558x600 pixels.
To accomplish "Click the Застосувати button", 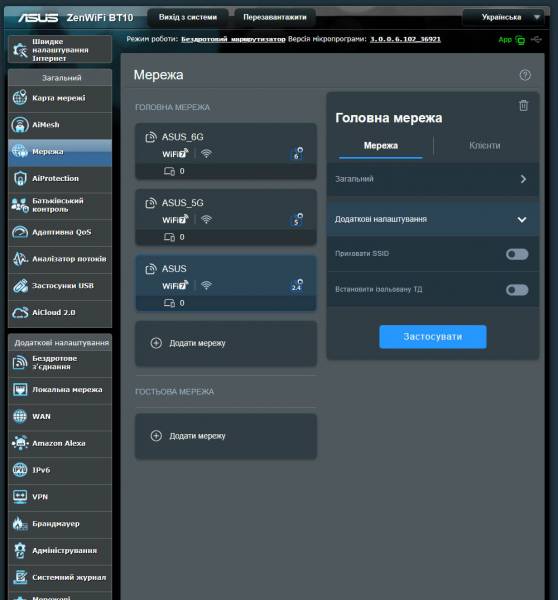I will tap(433, 337).
